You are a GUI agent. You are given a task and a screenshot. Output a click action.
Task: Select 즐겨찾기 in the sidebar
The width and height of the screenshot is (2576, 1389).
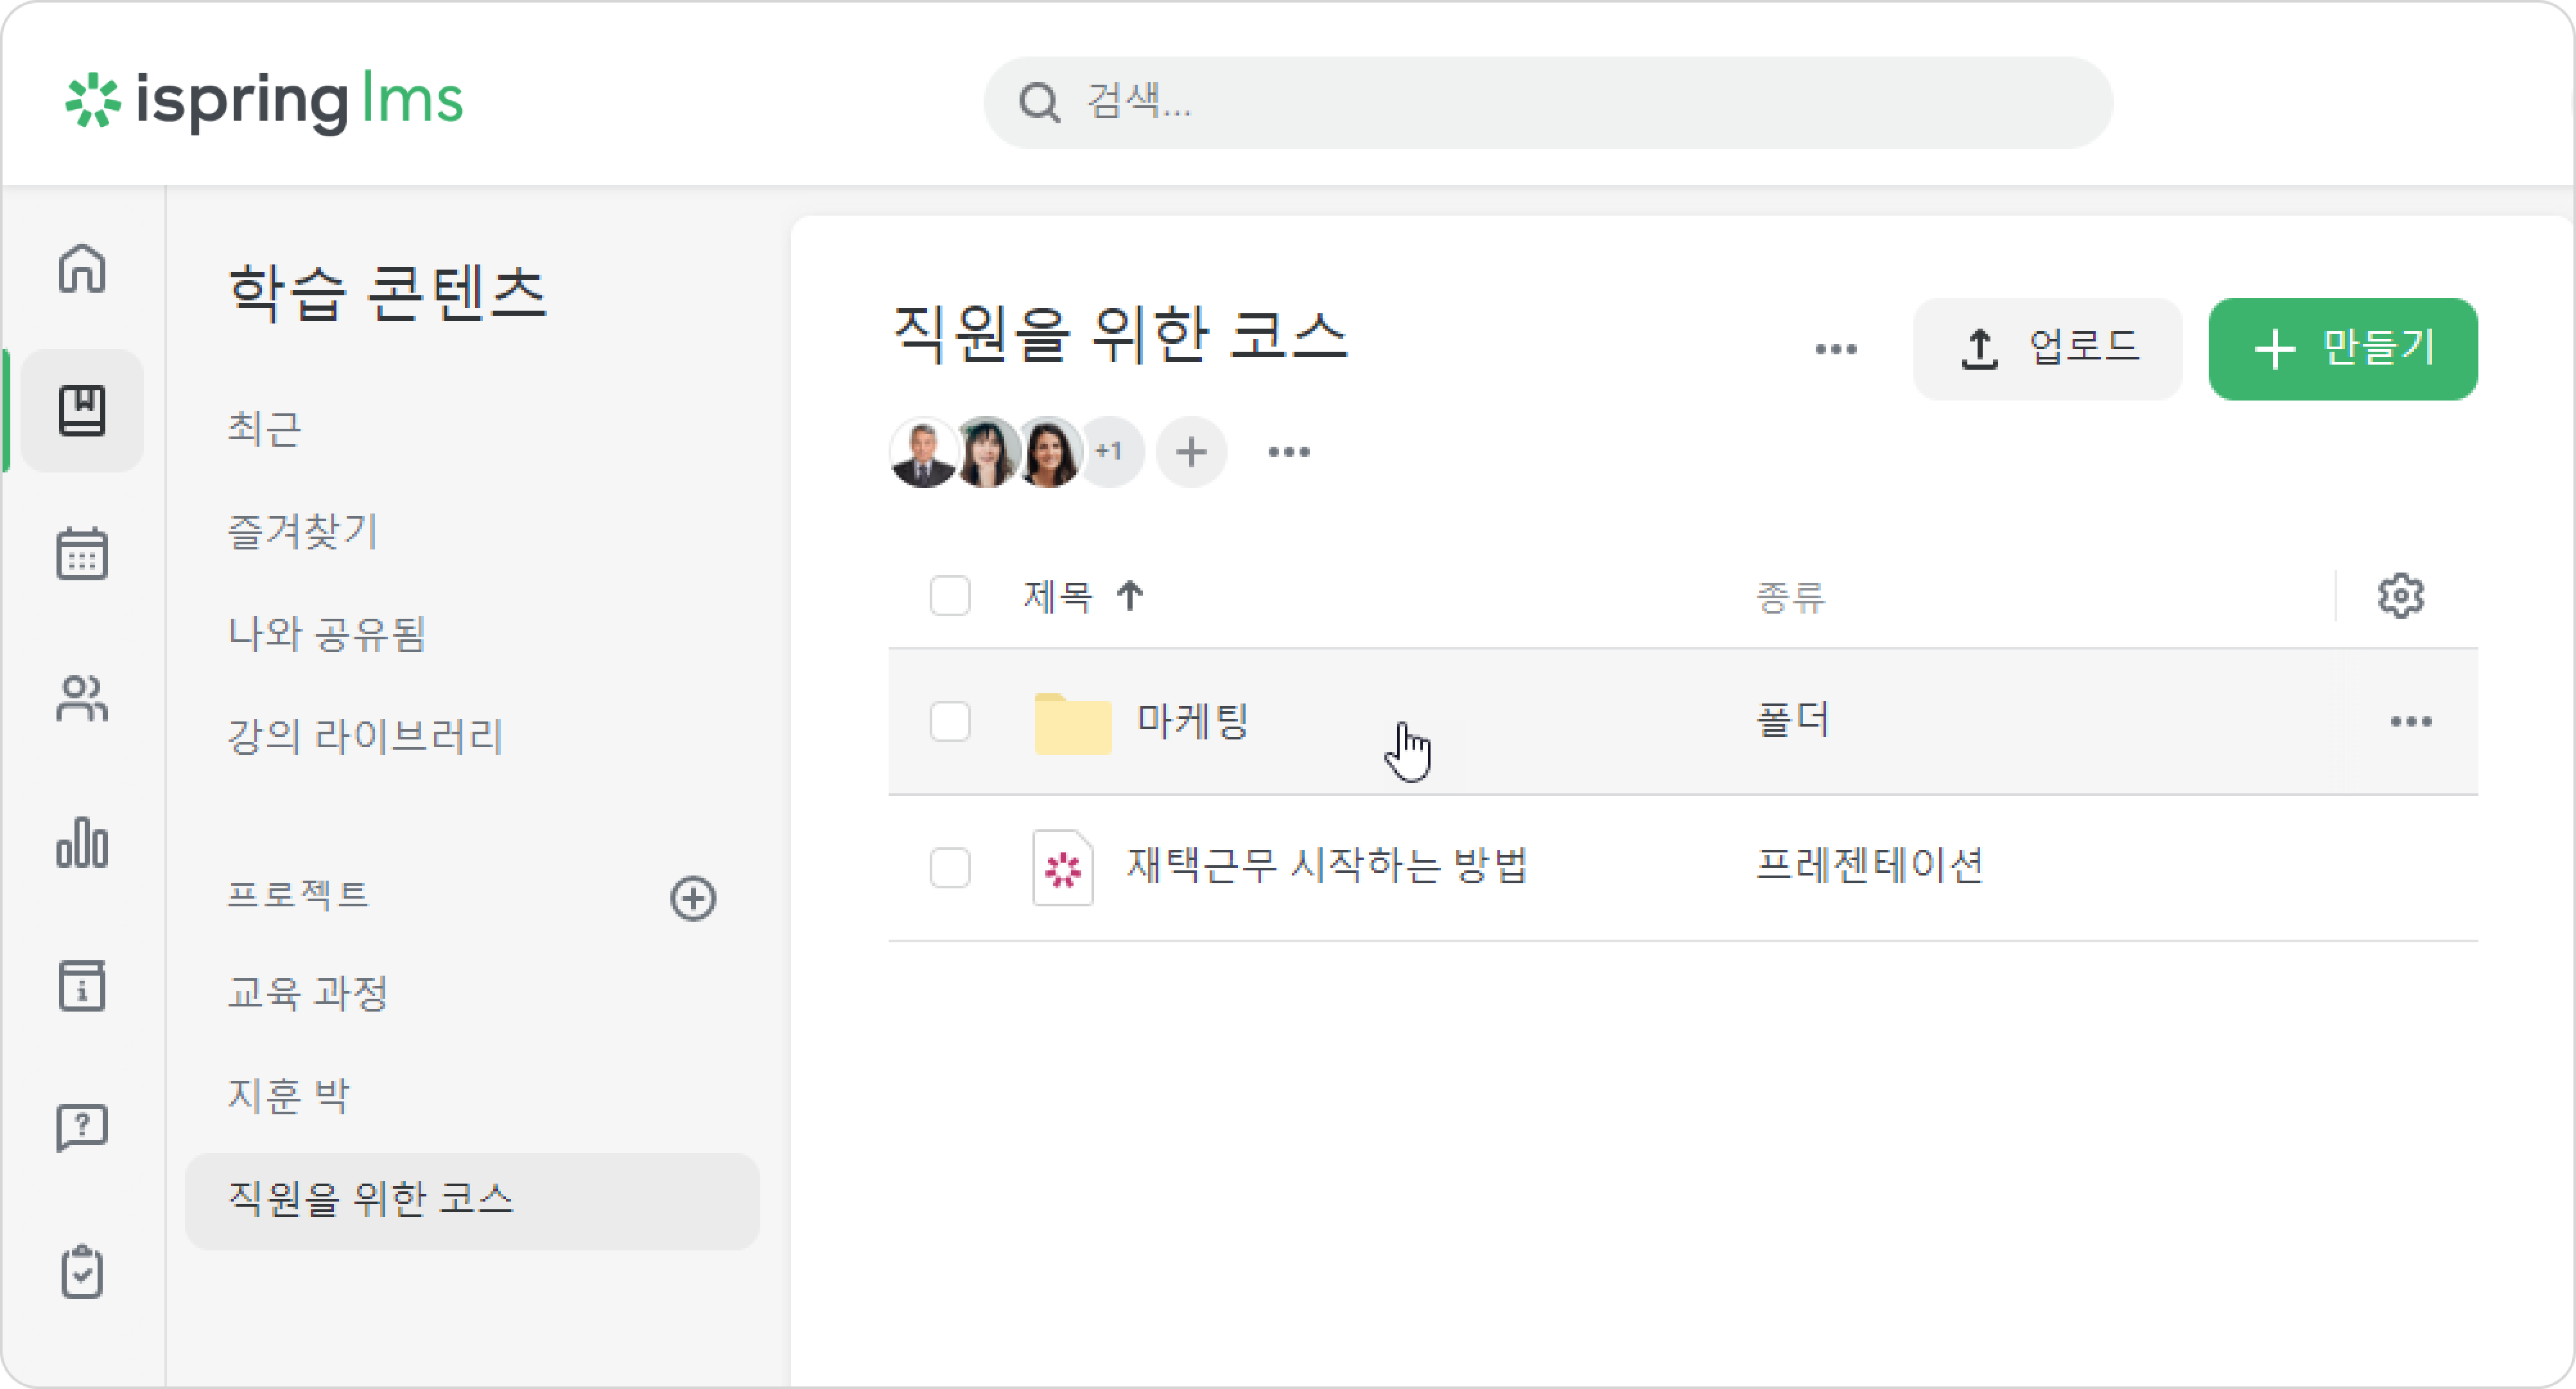click(x=303, y=531)
